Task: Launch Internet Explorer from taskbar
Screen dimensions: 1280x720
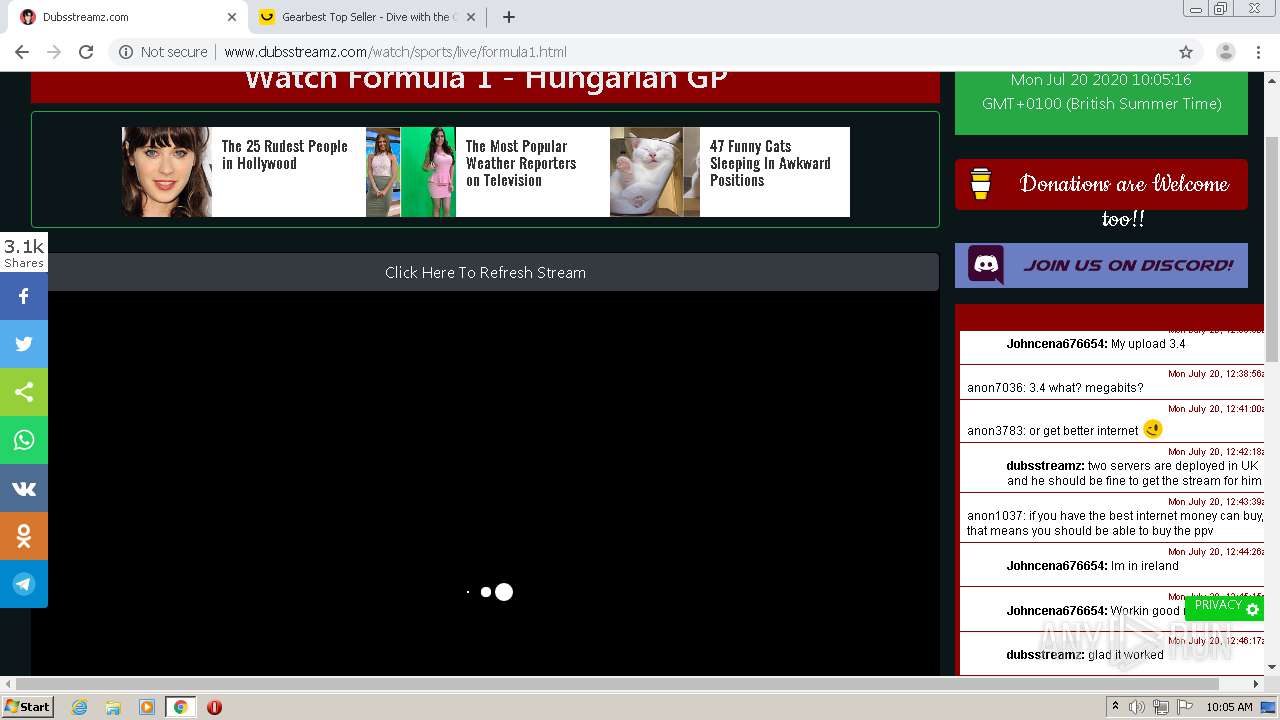Action: (80, 707)
